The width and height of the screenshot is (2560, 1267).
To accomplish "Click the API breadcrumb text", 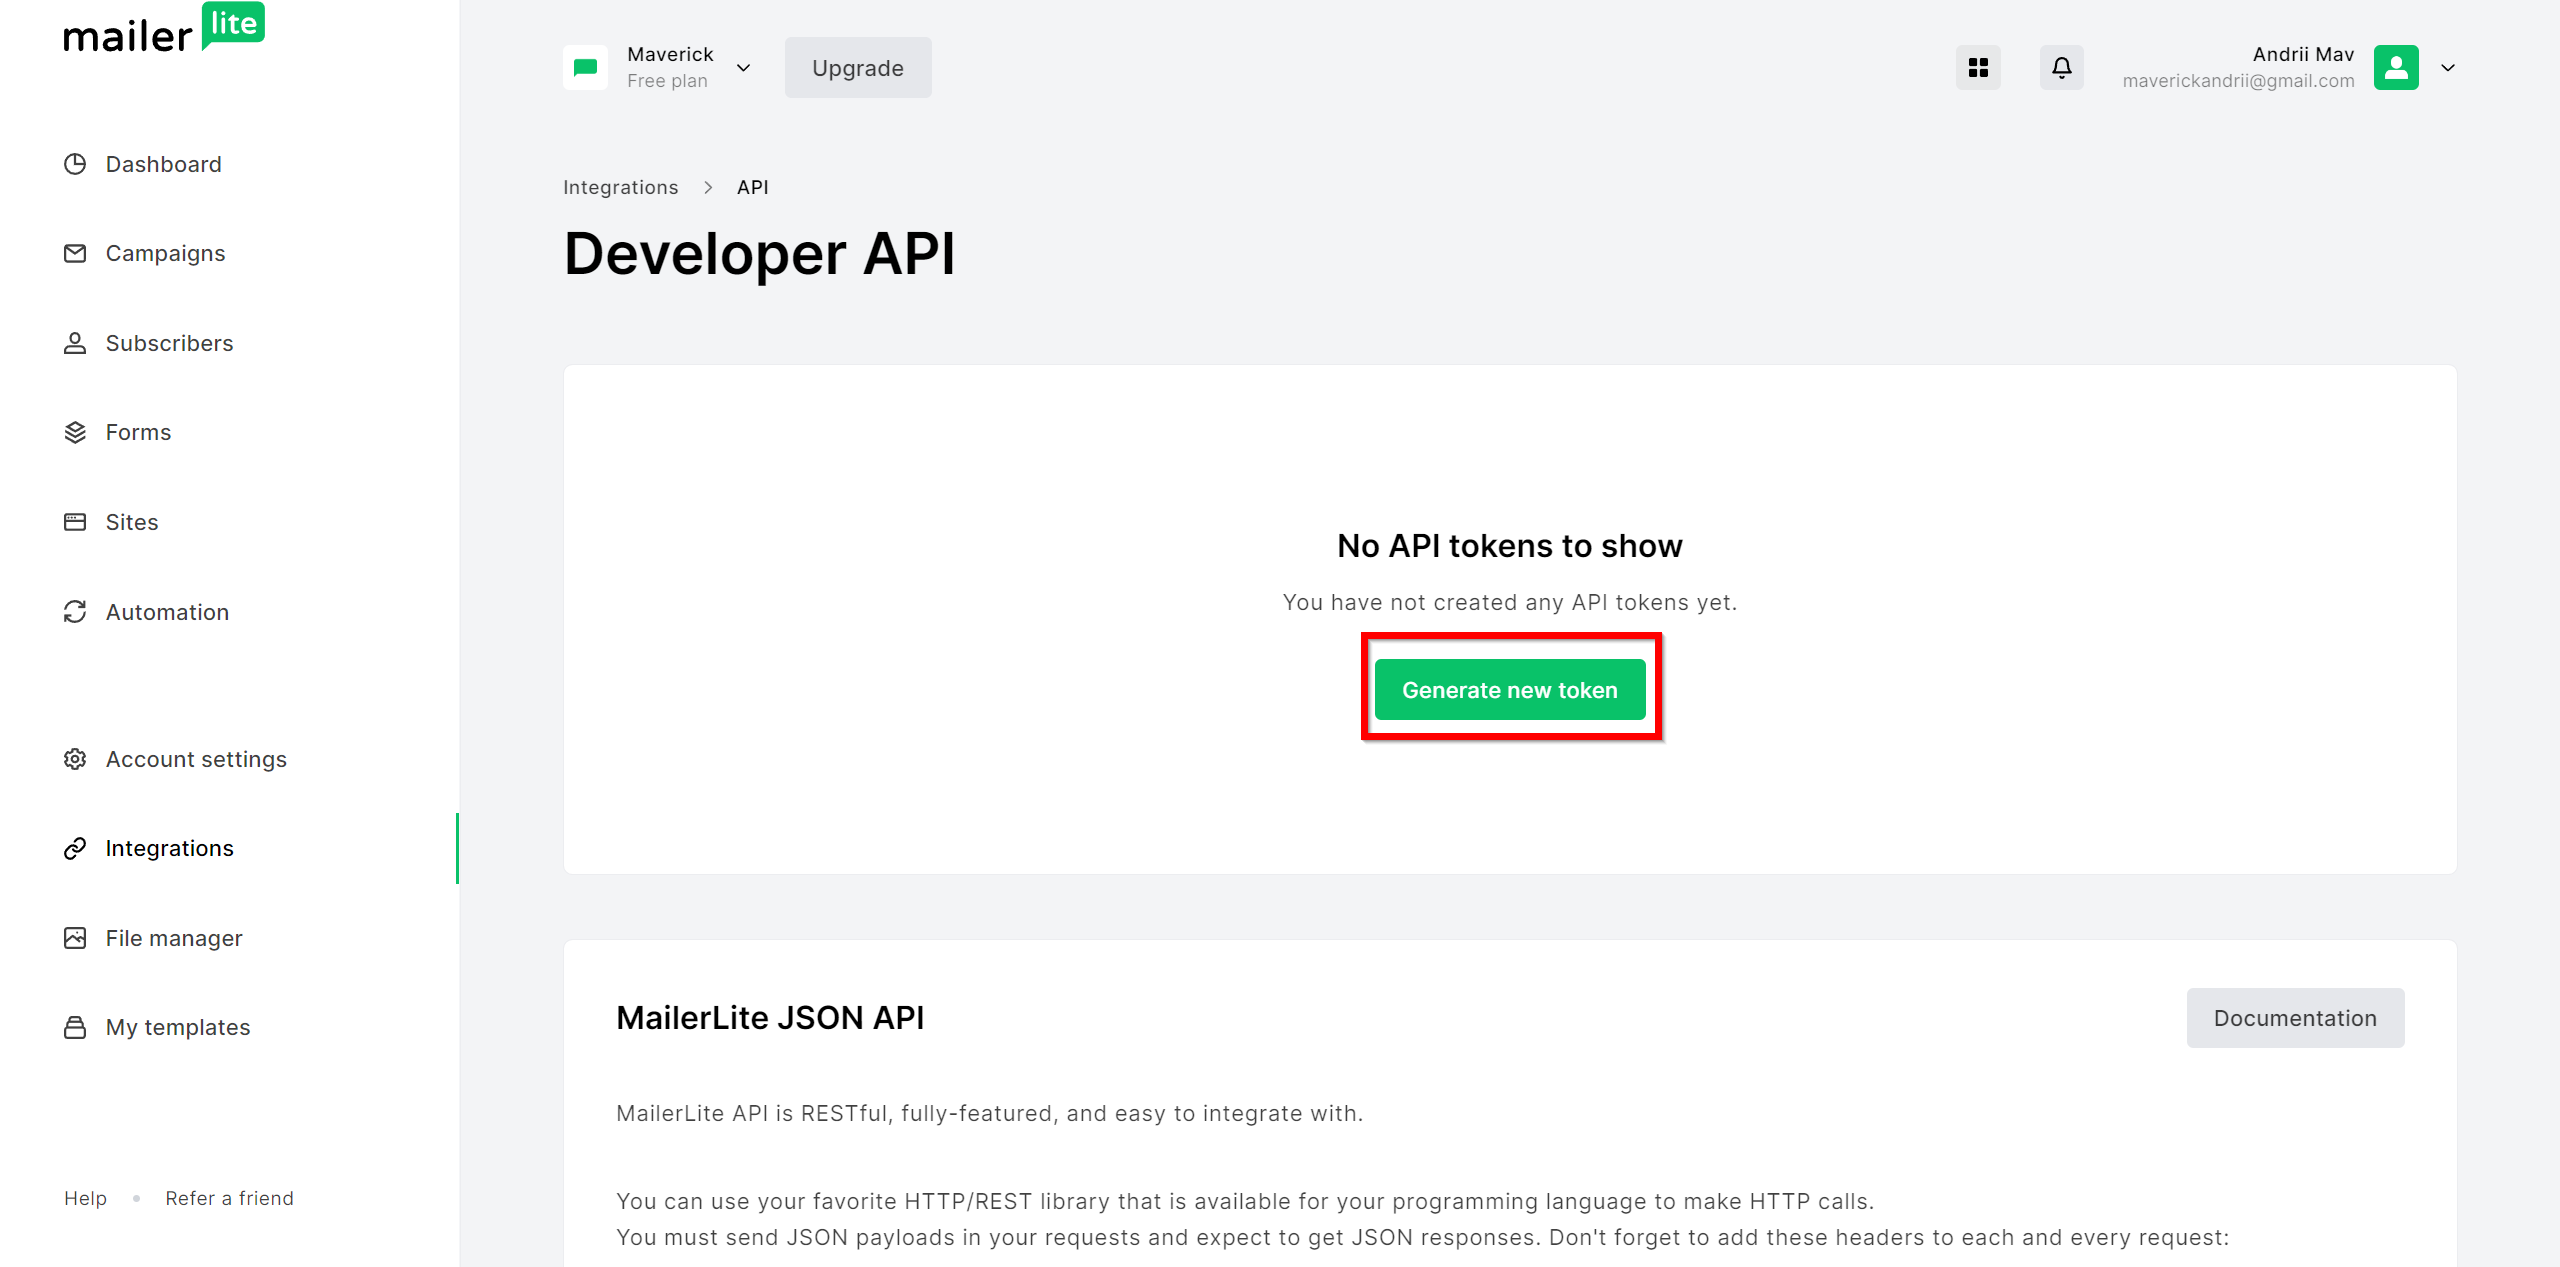I will 753,187.
